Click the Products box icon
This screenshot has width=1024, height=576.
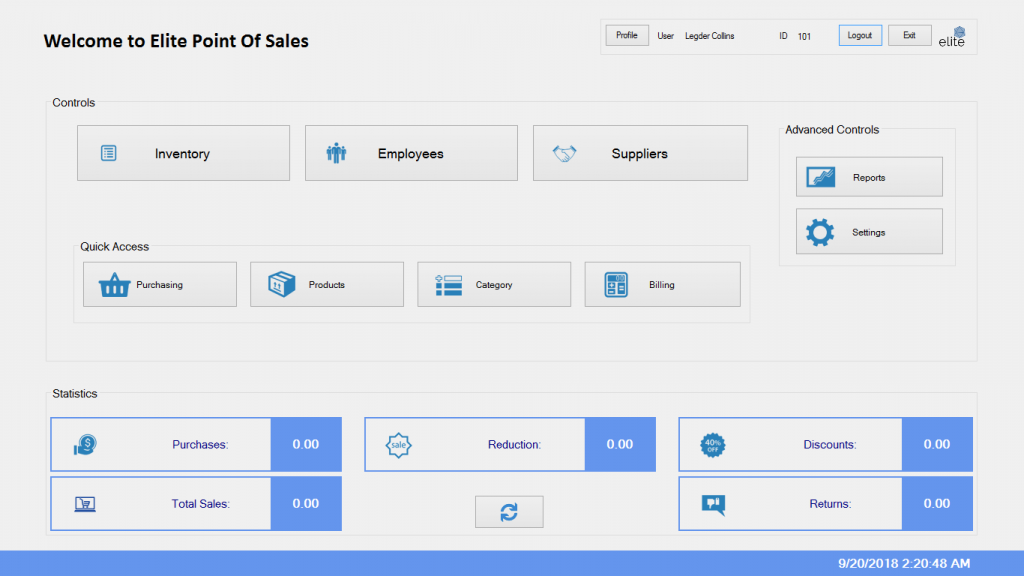click(x=282, y=285)
